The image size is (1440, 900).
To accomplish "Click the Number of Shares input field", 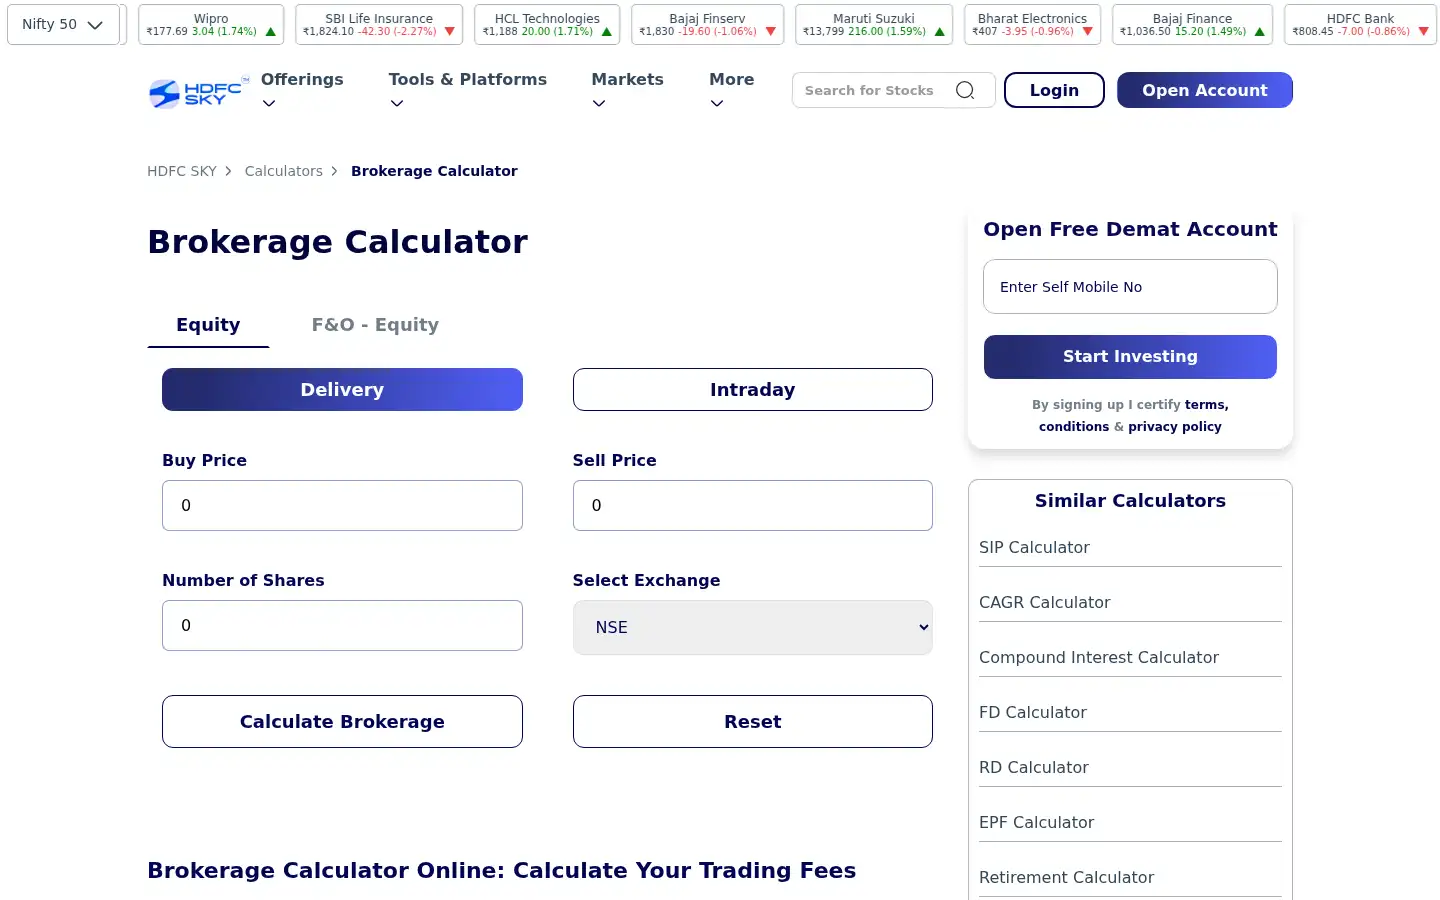I will tap(342, 626).
